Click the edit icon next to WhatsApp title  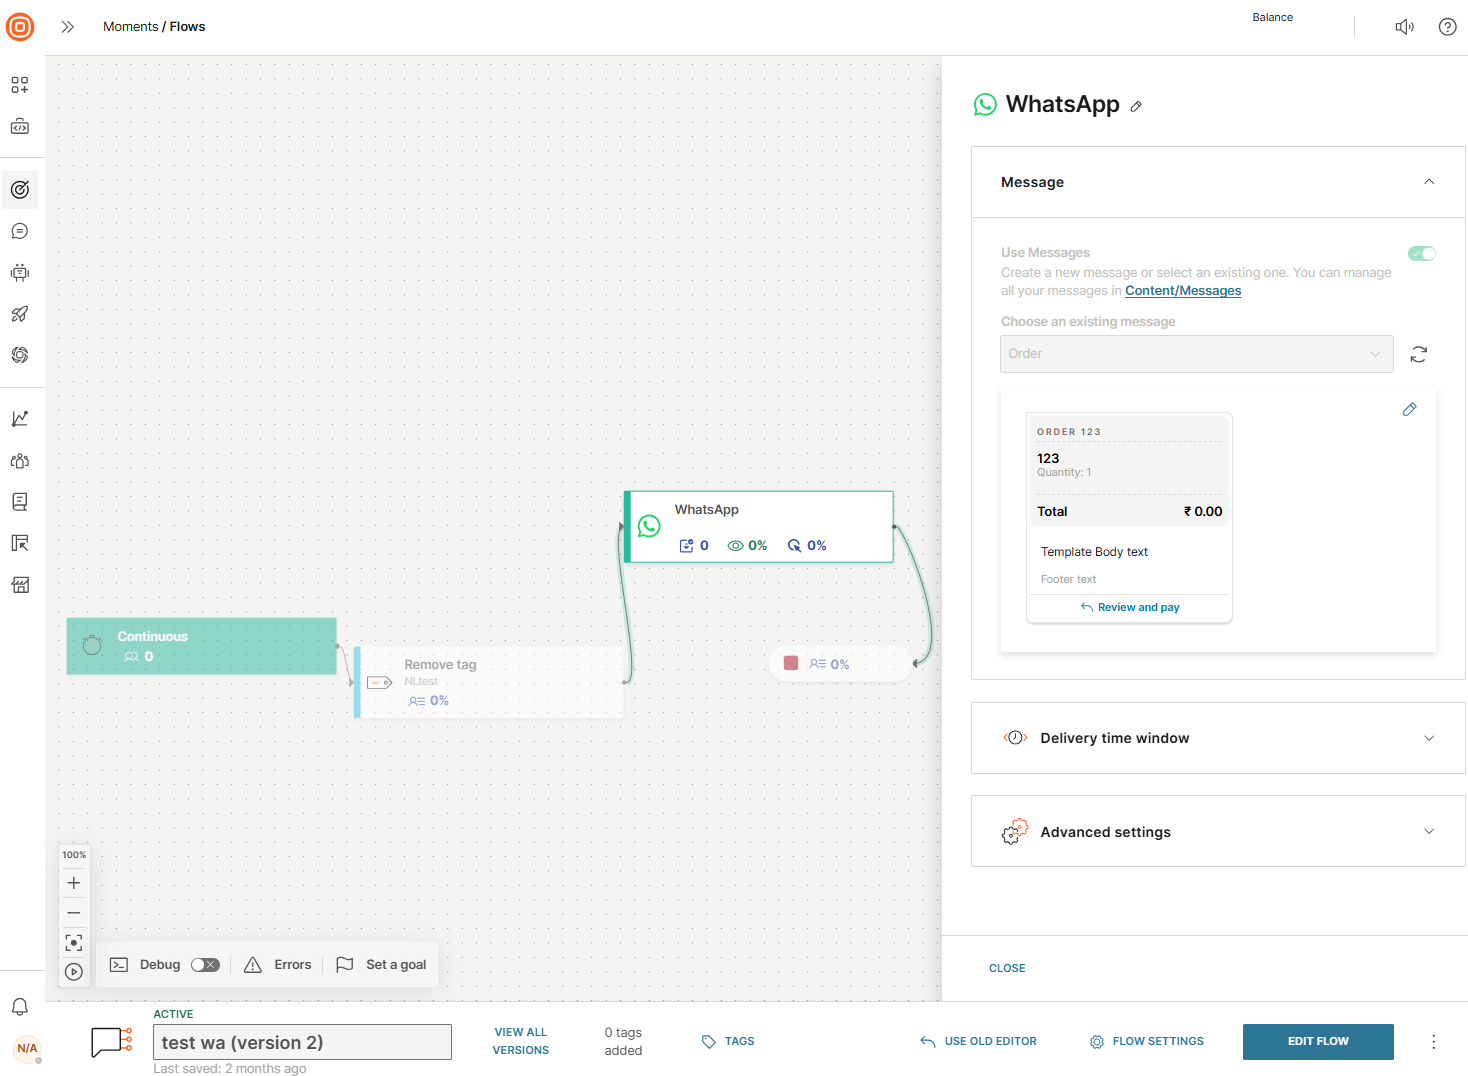click(1136, 106)
